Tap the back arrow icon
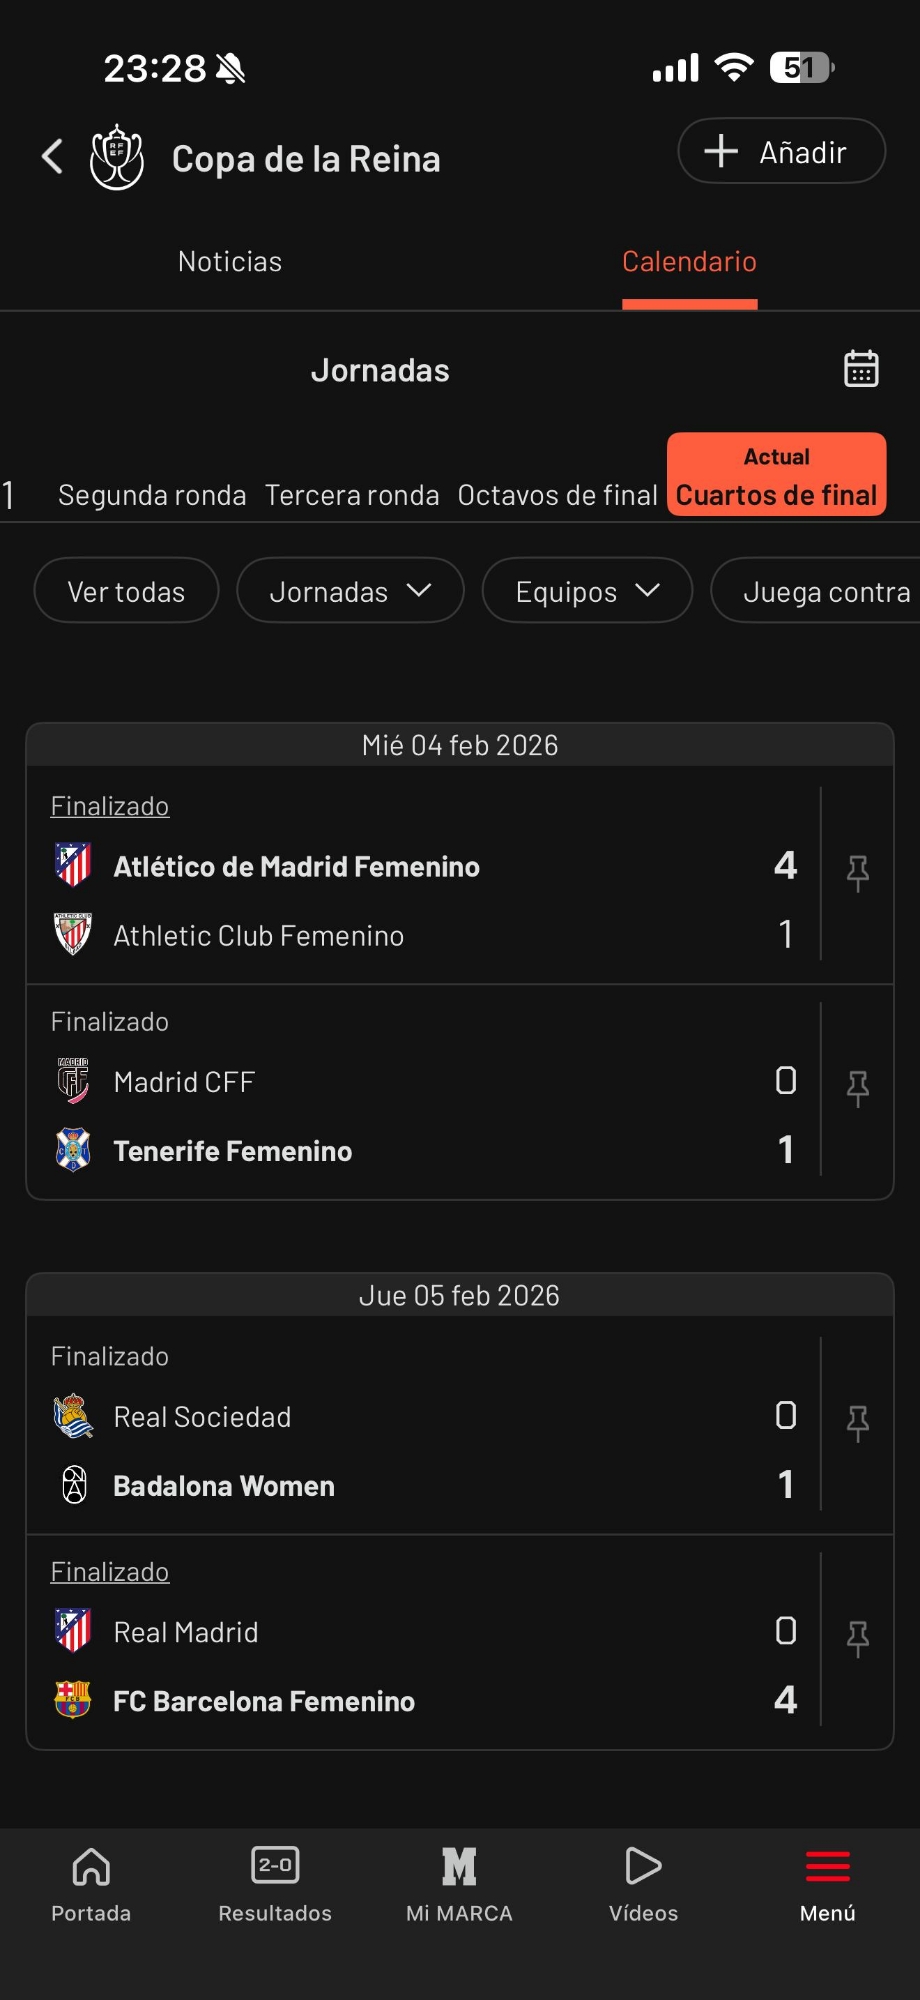This screenshot has width=920, height=2000. coord(53,156)
